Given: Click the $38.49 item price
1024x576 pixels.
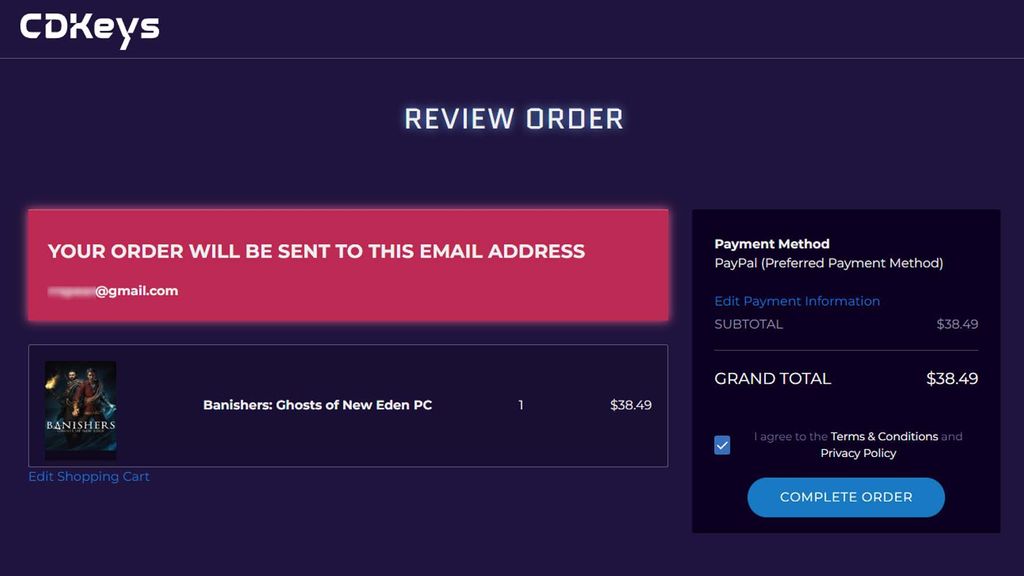Looking at the screenshot, I should click(x=628, y=405).
